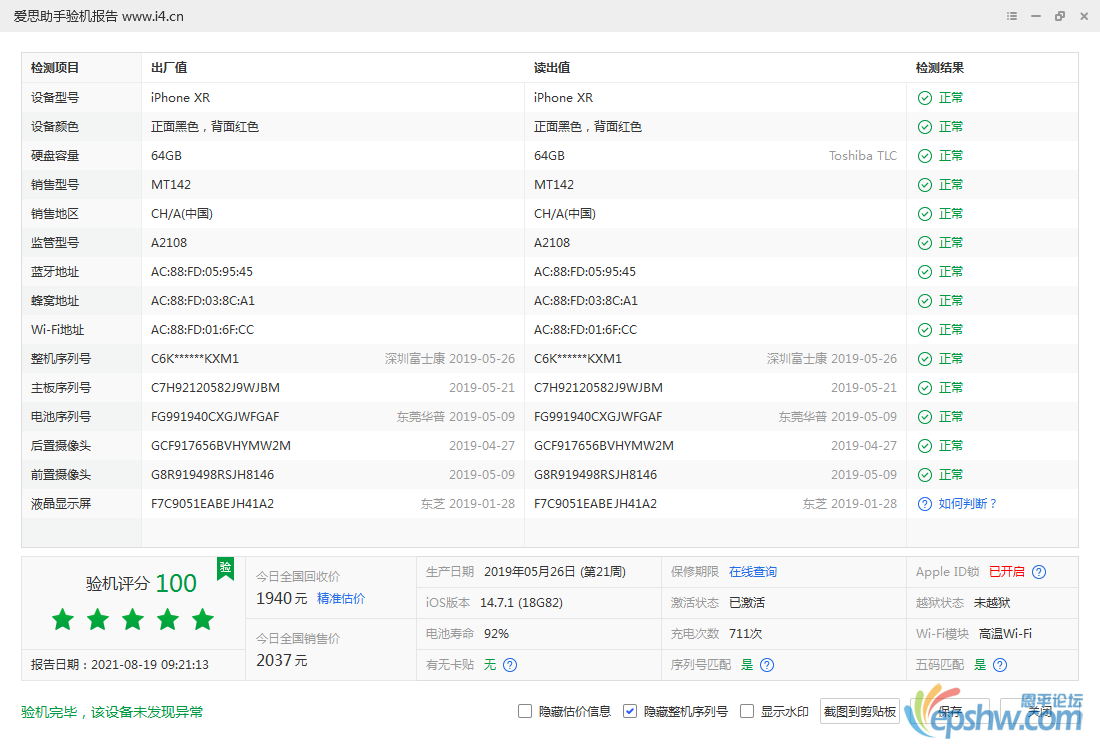
Task: Open the list menu icon in title bar
Action: 1012,16
